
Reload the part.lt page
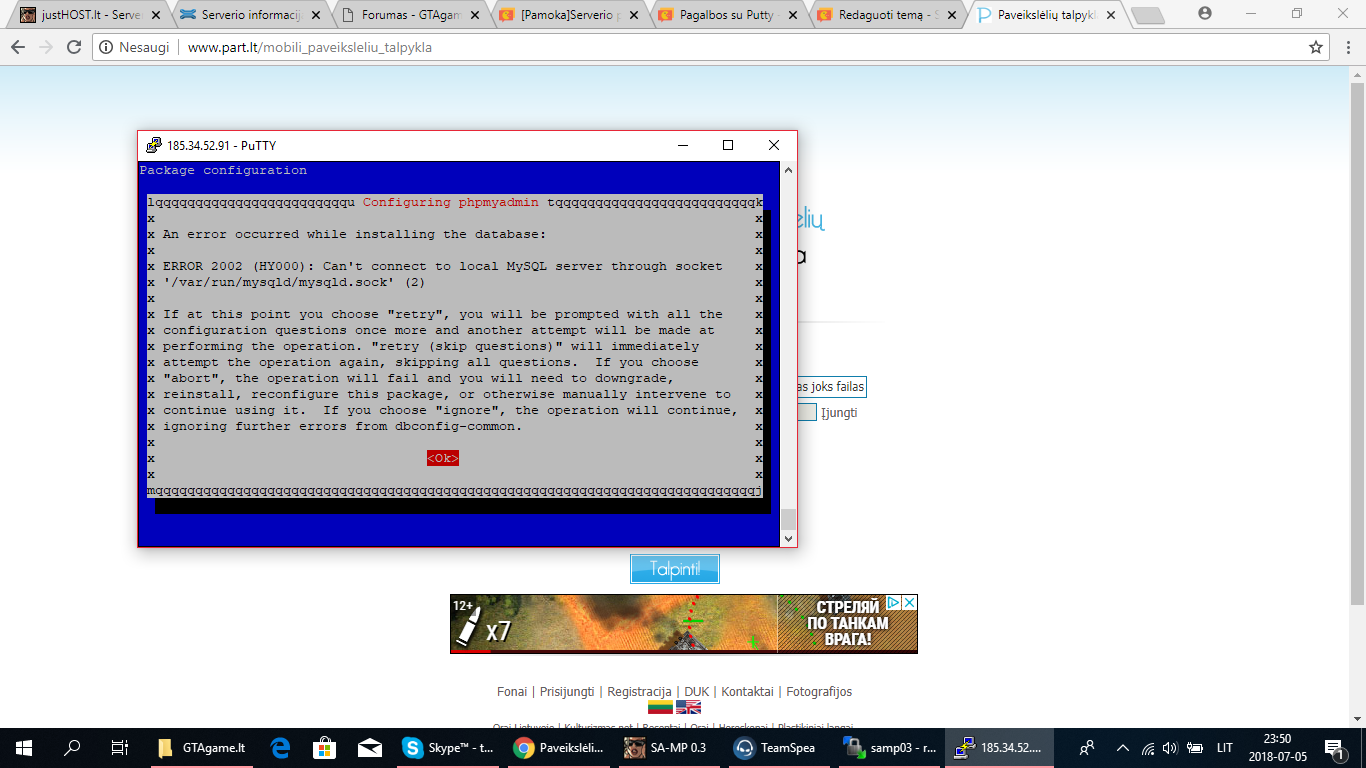74,47
